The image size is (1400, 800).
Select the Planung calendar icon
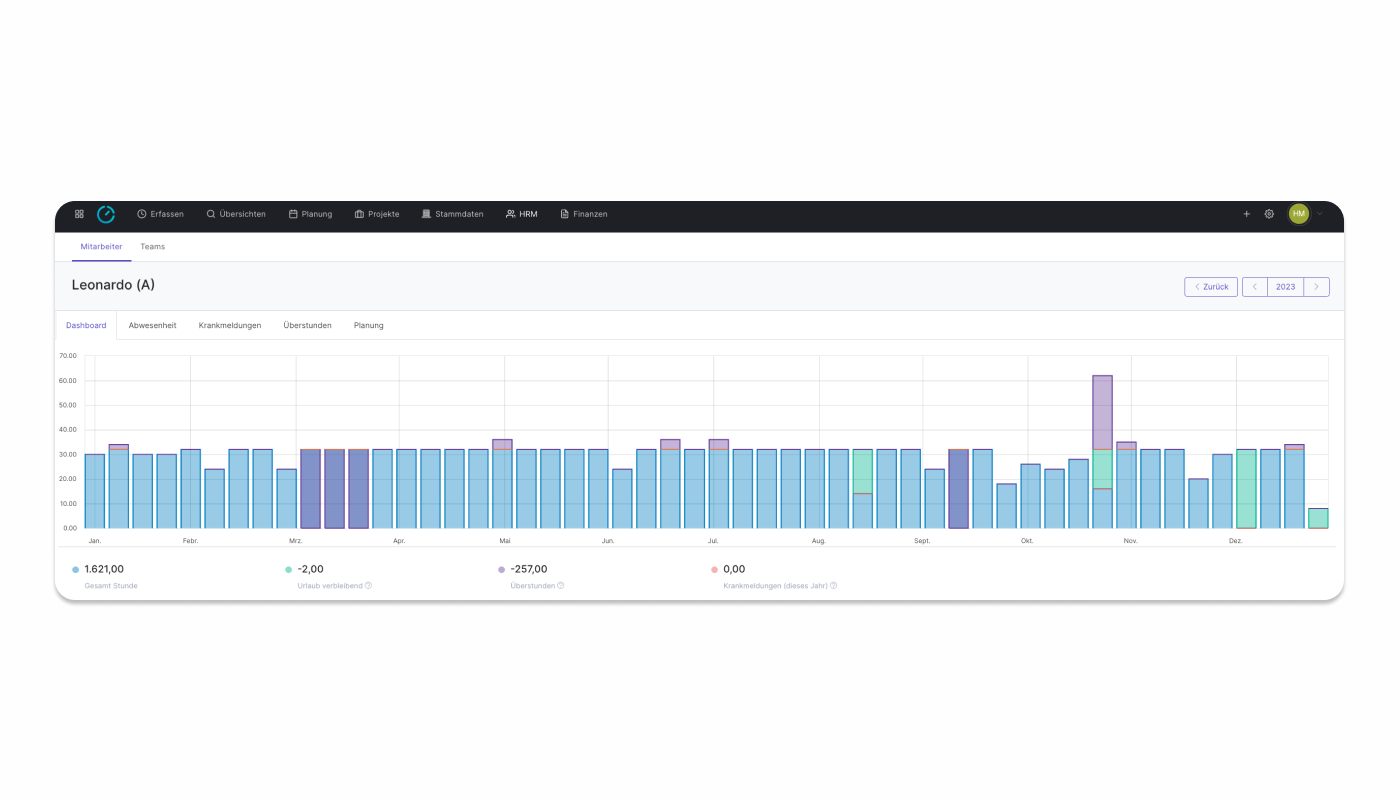(291, 213)
